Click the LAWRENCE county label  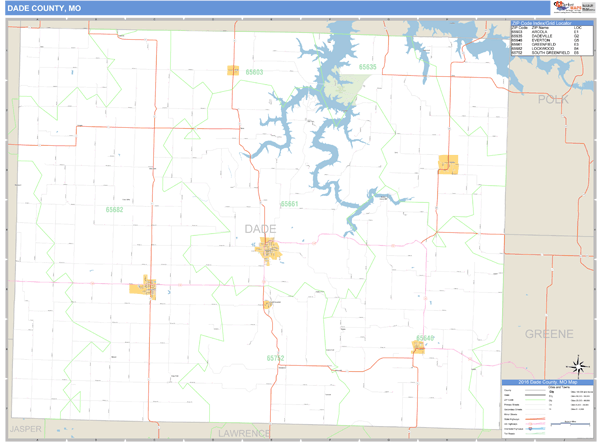click(244, 433)
